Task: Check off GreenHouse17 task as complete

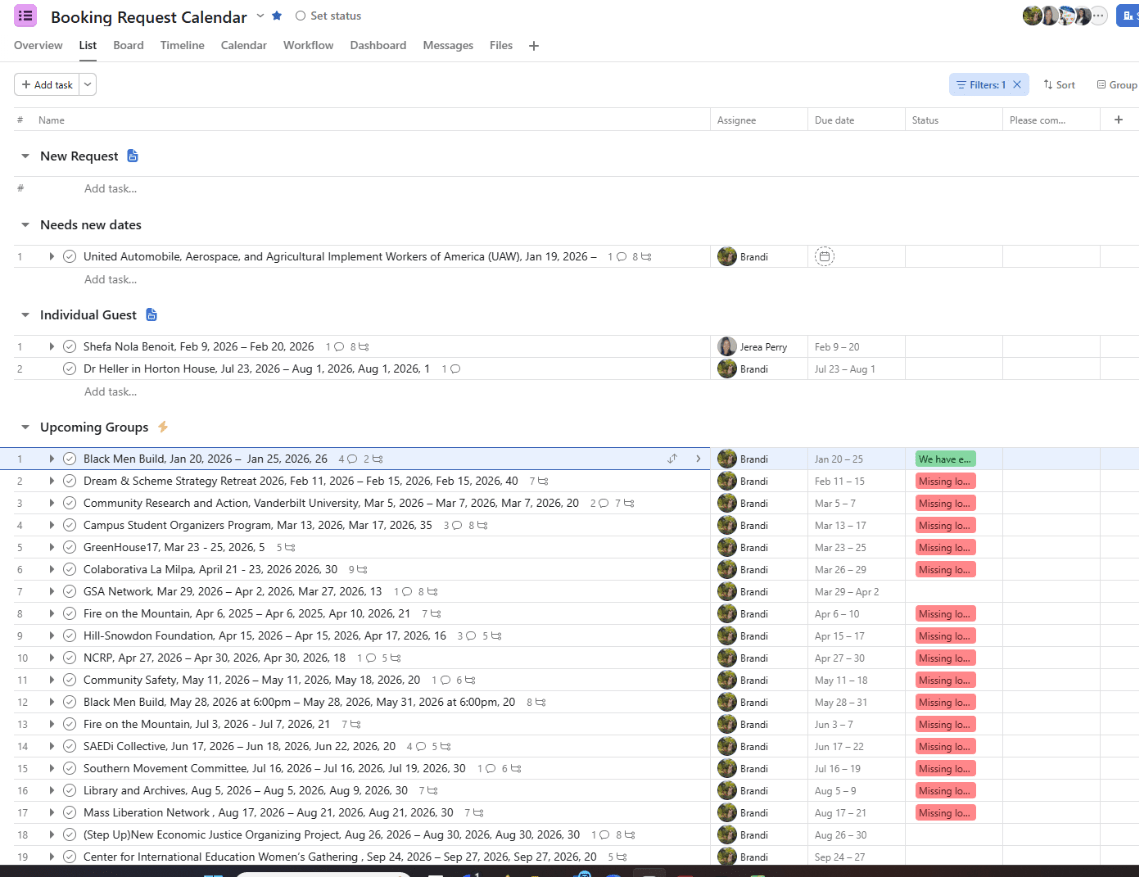Action: click(x=69, y=547)
